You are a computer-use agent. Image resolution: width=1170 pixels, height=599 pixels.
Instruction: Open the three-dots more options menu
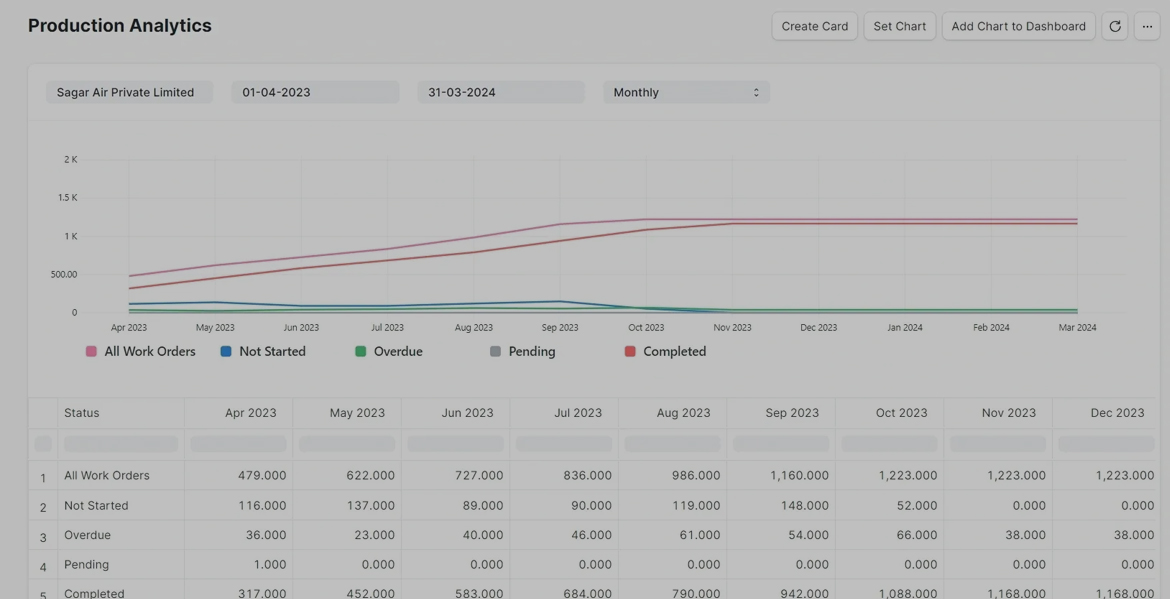tap(1147, 26)
